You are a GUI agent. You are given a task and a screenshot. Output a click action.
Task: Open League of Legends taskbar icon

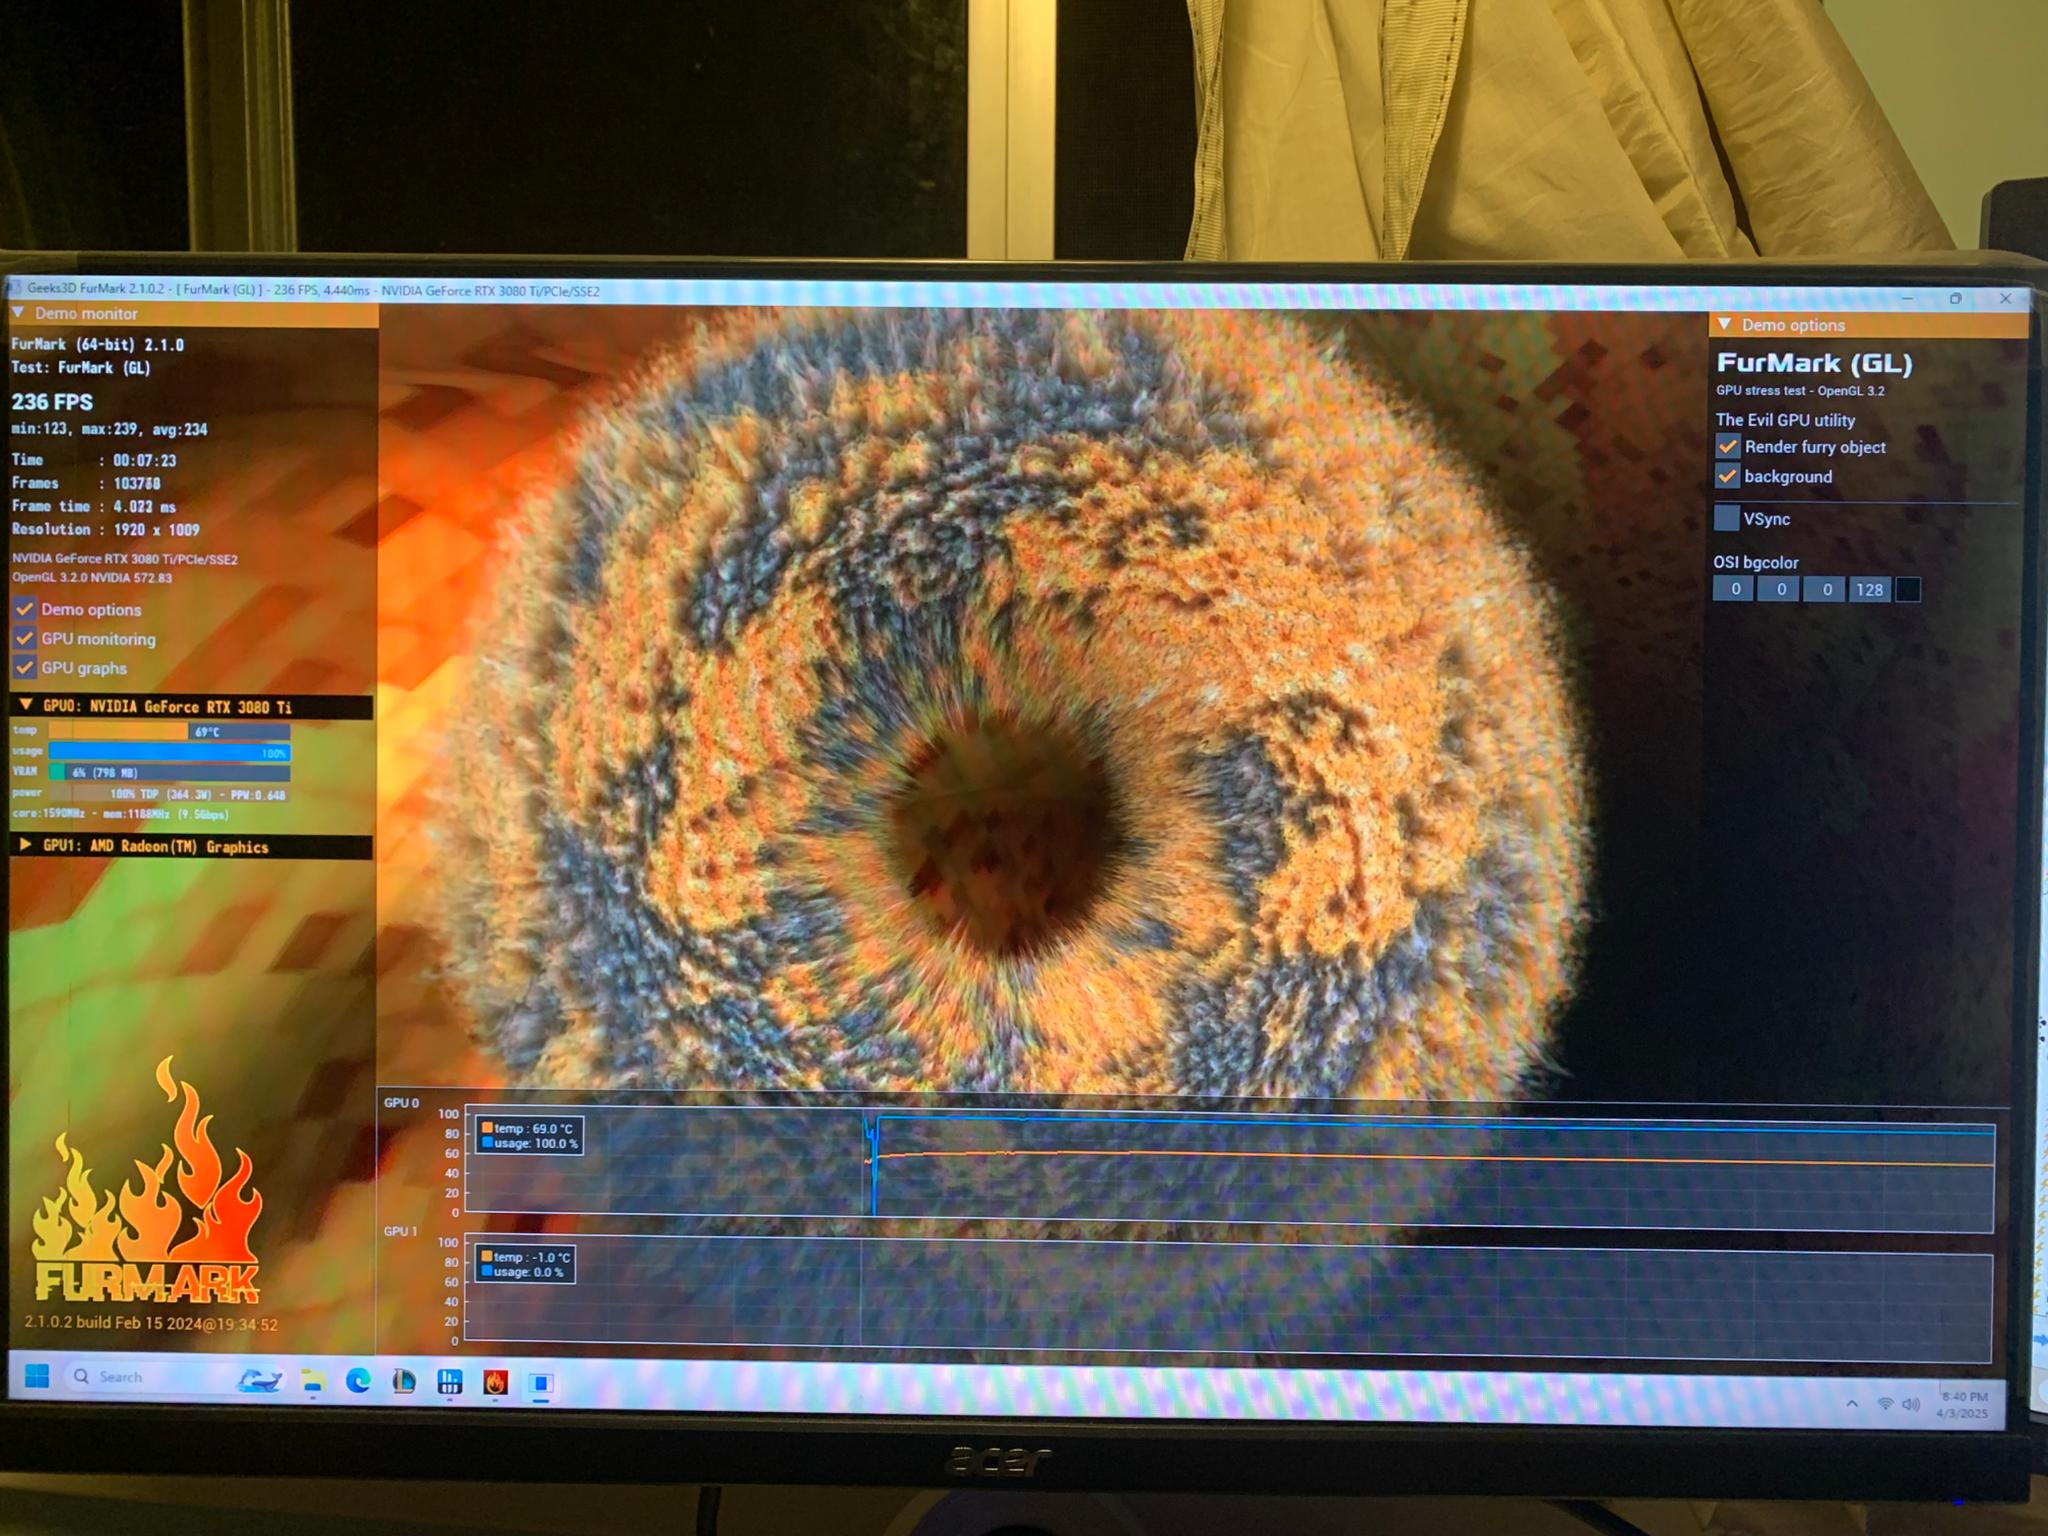click(404, 1381)
